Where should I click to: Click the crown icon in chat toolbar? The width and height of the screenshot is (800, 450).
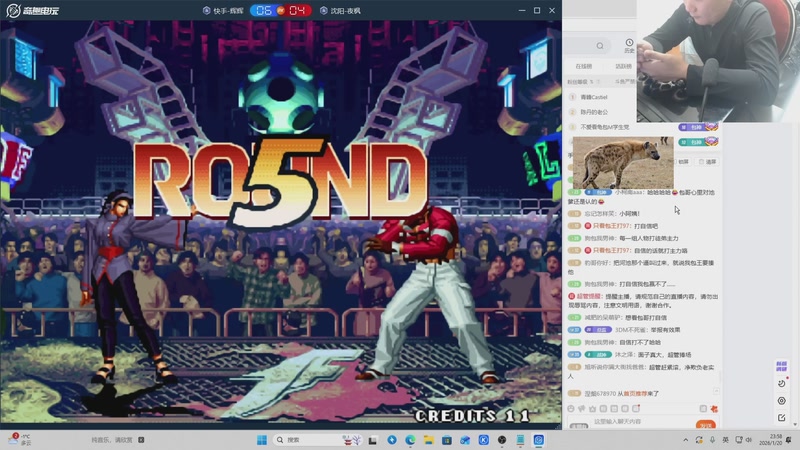point(592,409)
